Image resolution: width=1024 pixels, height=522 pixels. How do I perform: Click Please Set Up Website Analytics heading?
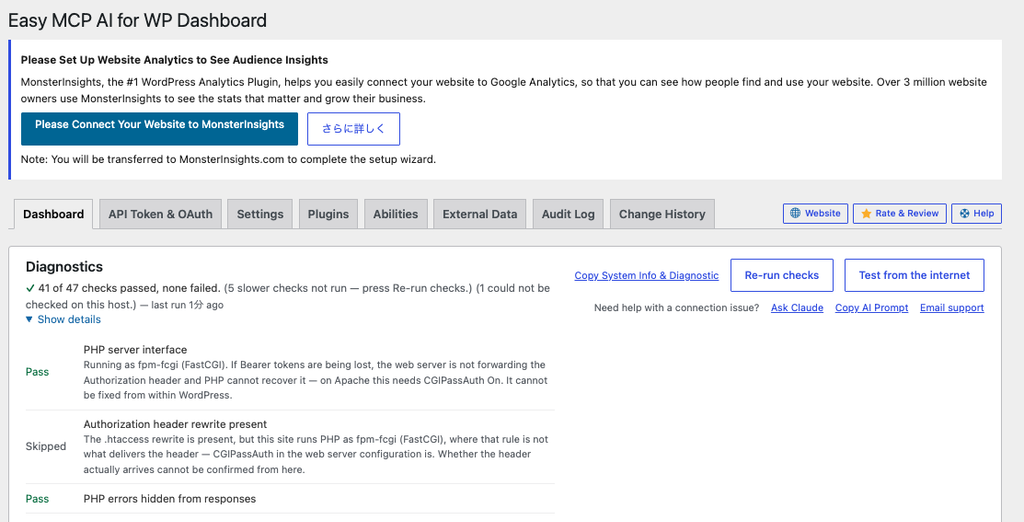click(174, 59)
